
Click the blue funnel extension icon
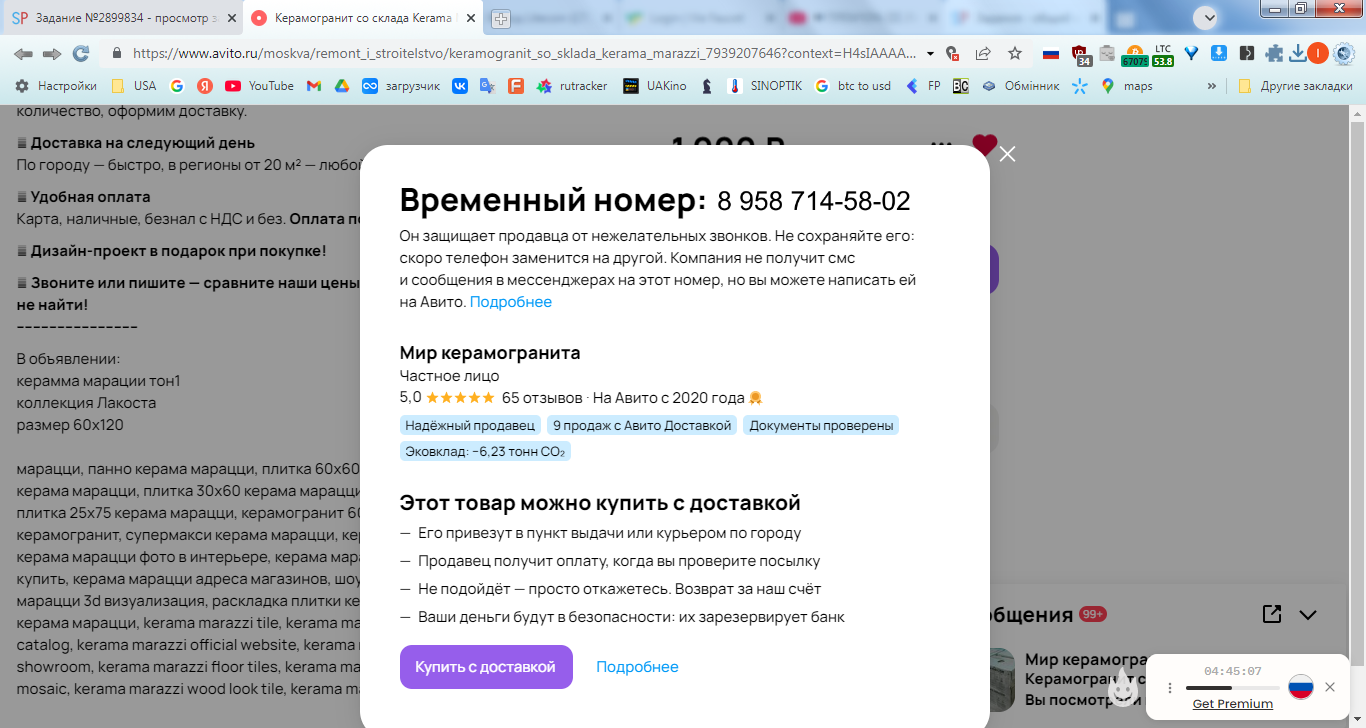(1191, 53)
